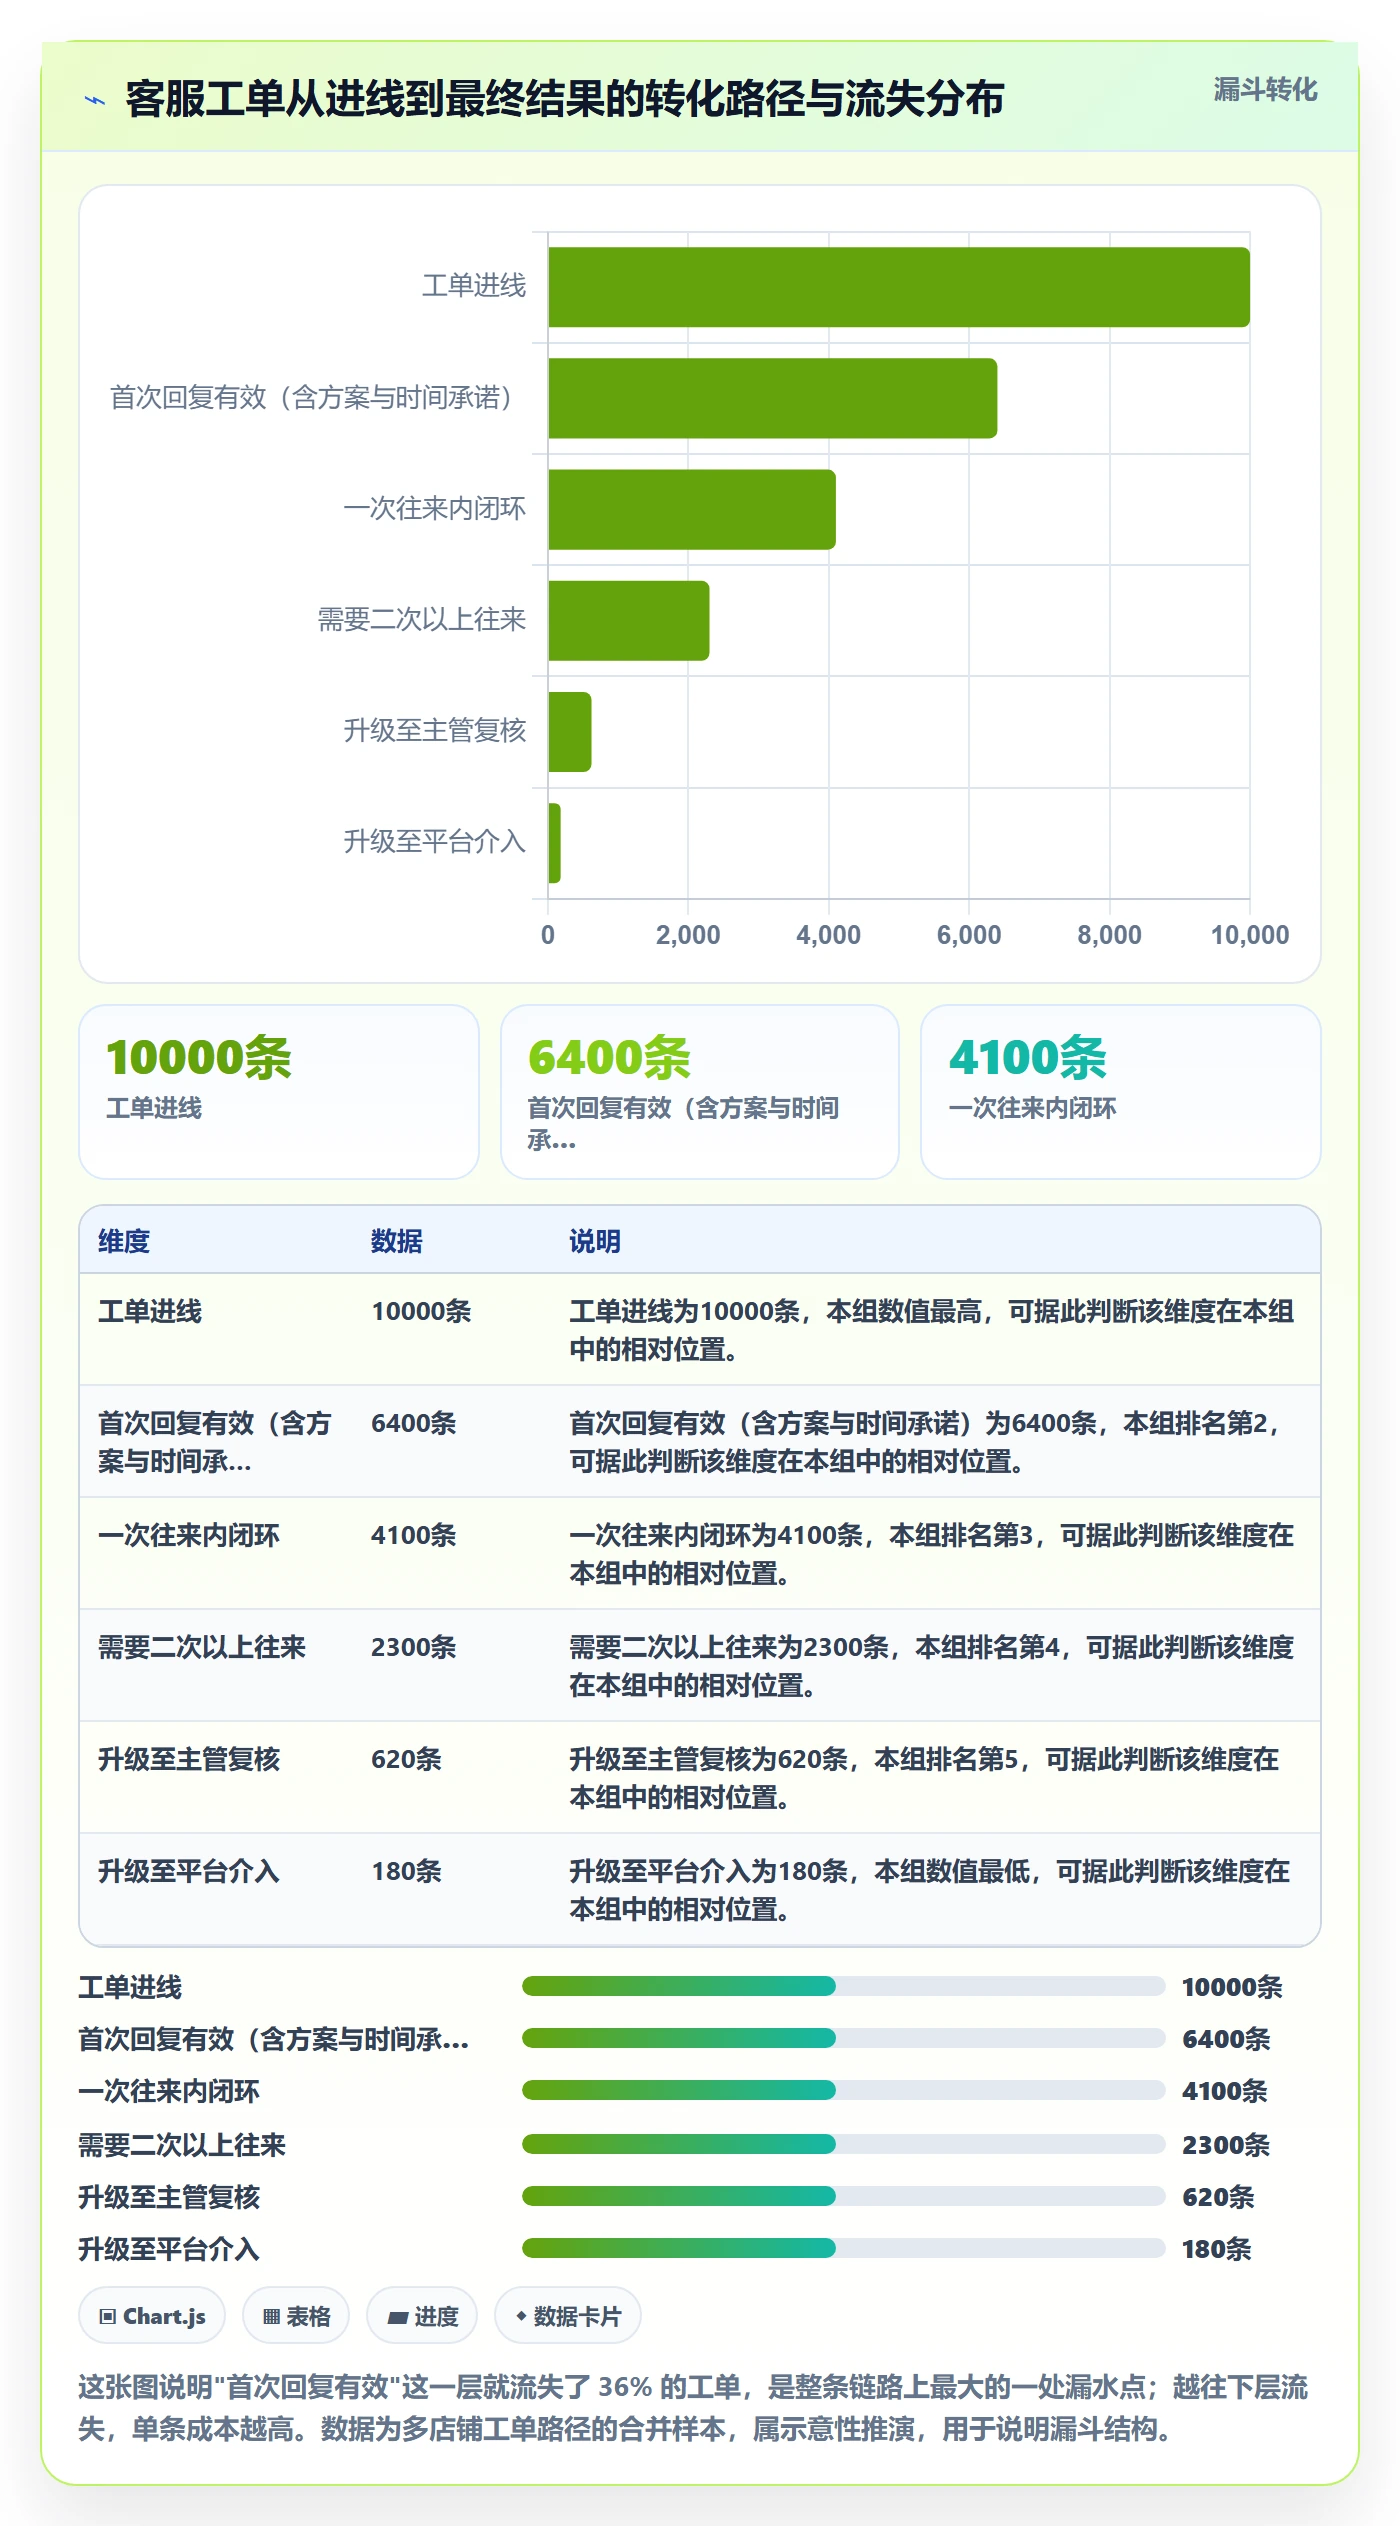
Task: Click the 工单进线 bar in the chart
Action: tap(899, 287)
